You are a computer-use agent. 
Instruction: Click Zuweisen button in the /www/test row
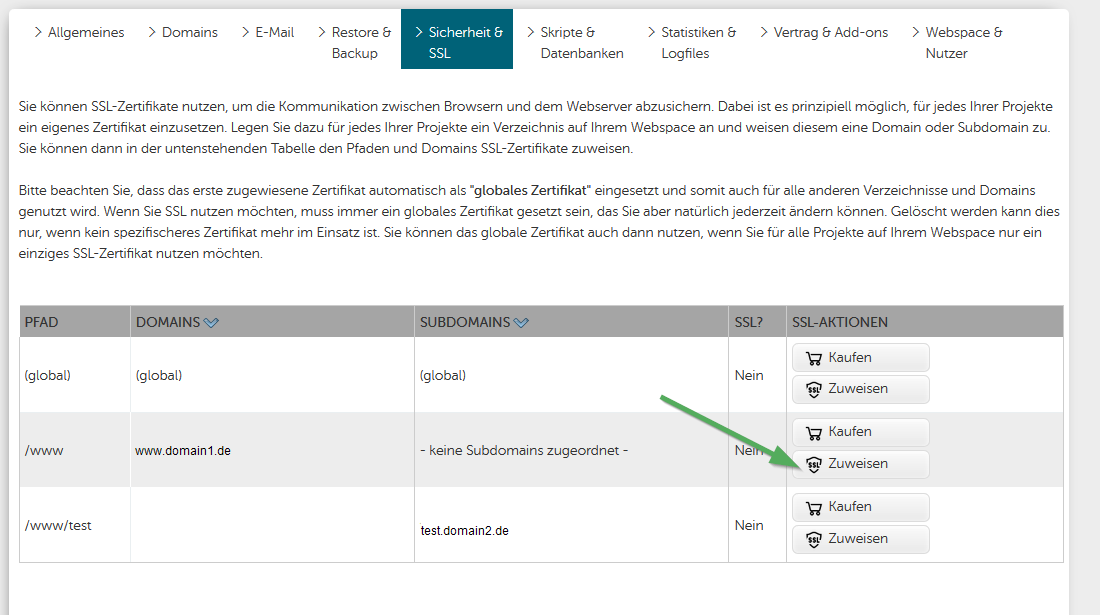(861, 539)
